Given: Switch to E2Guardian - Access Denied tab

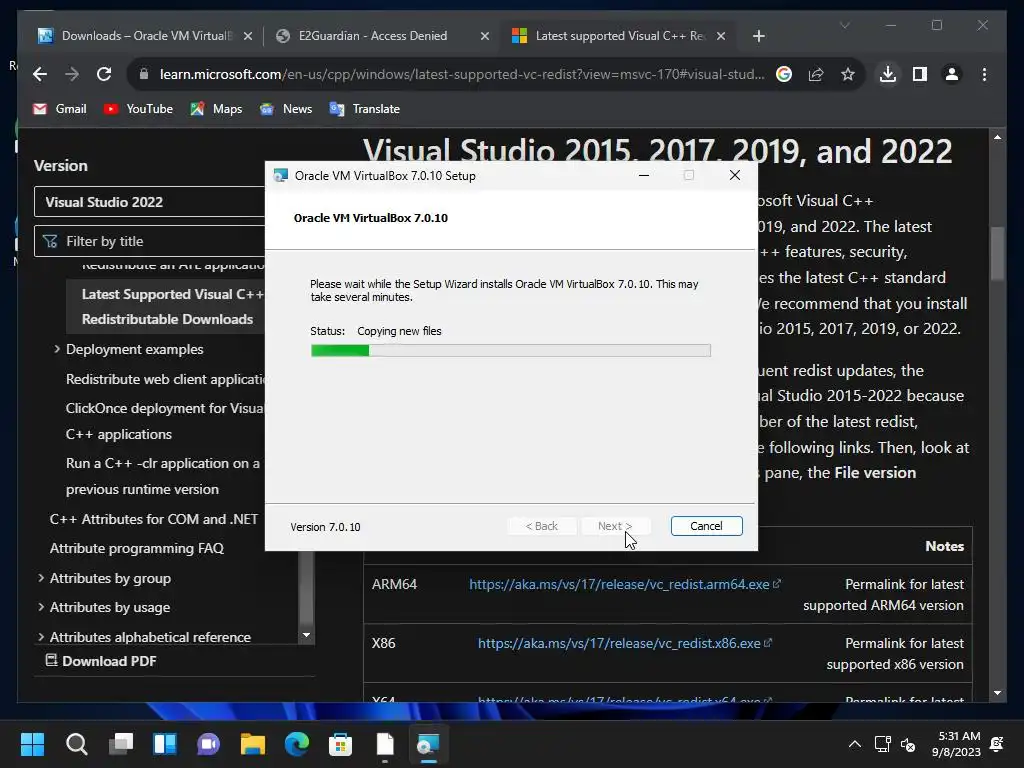Looking at the screenshot, I should 382,36.
